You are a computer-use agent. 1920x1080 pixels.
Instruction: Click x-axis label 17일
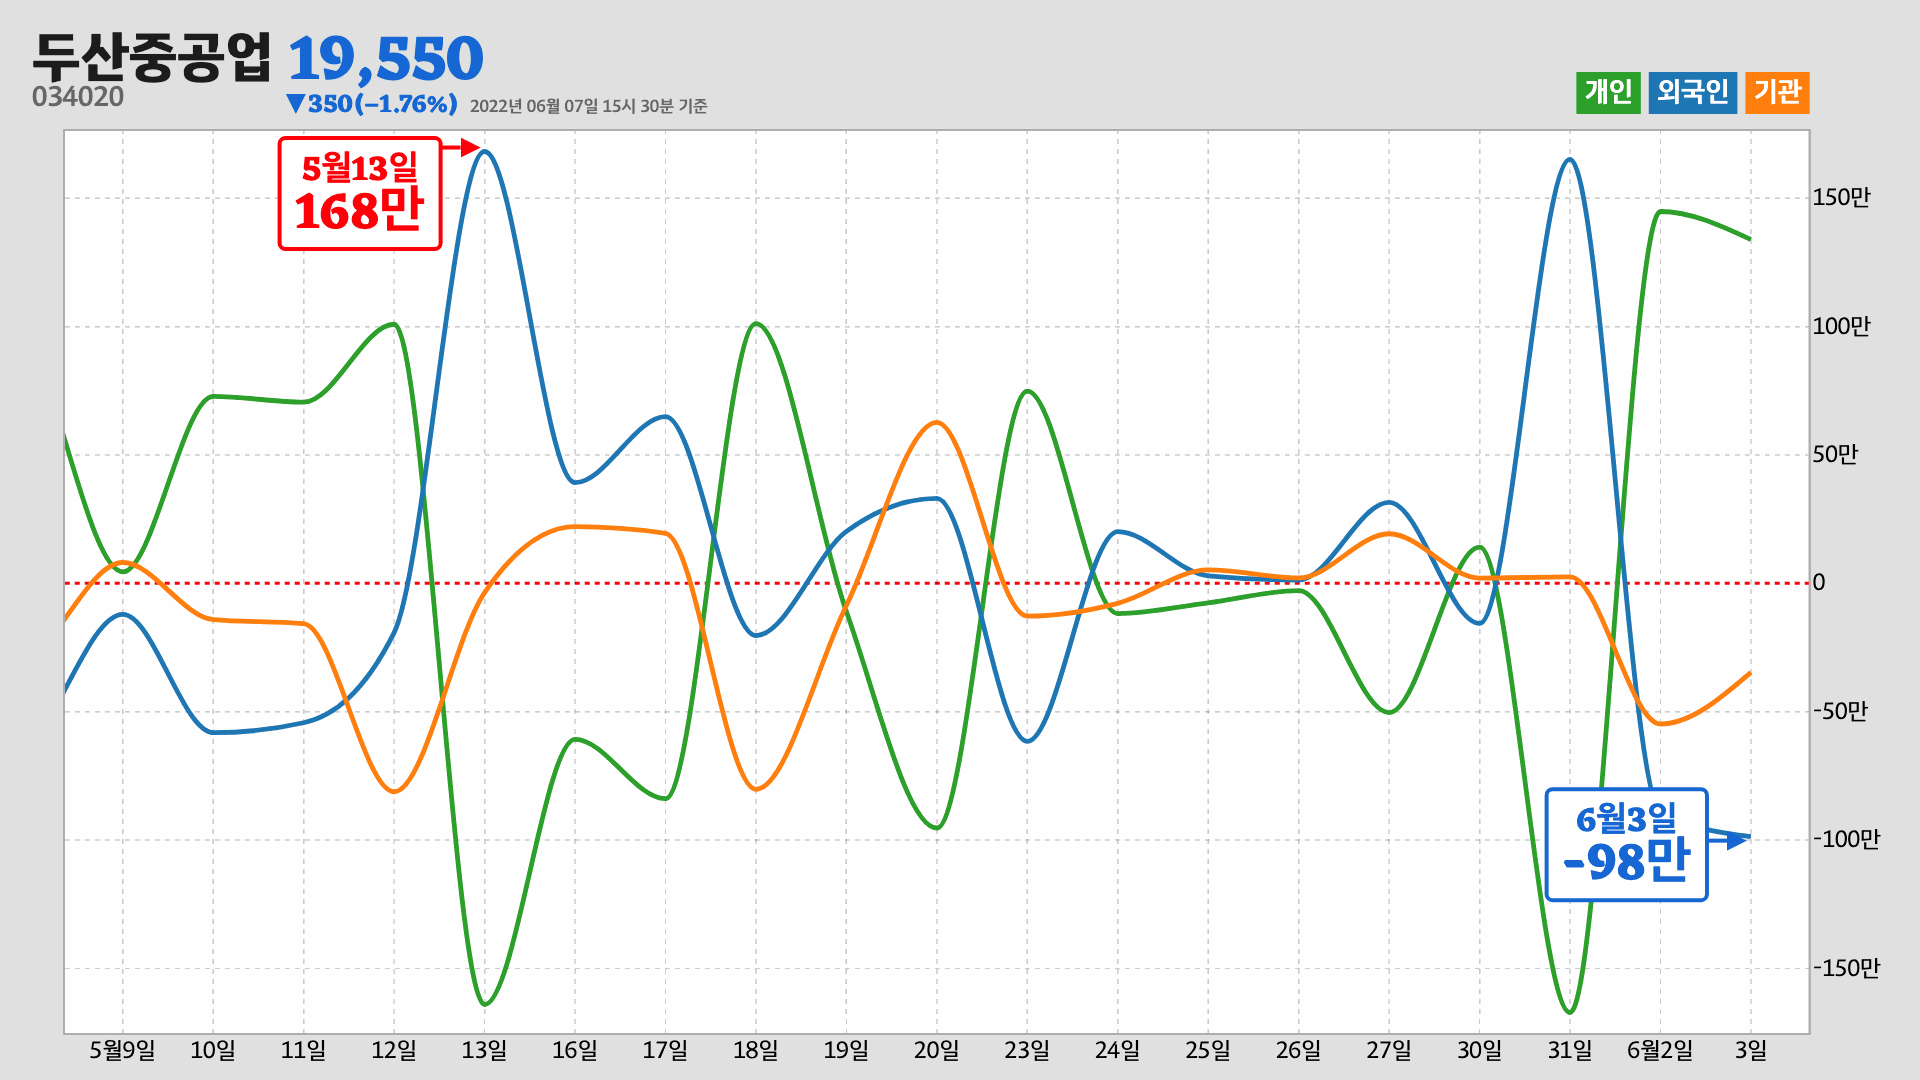point(665,1050)
